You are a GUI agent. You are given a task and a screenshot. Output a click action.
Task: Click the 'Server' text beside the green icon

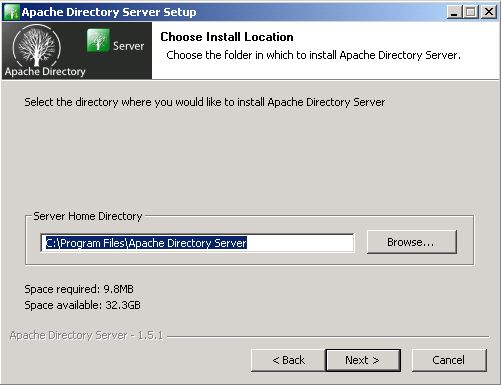(x=128, y=46)
